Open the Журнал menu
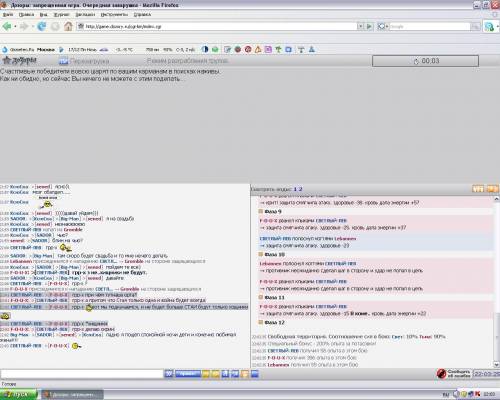 click(x=62, y=15)
